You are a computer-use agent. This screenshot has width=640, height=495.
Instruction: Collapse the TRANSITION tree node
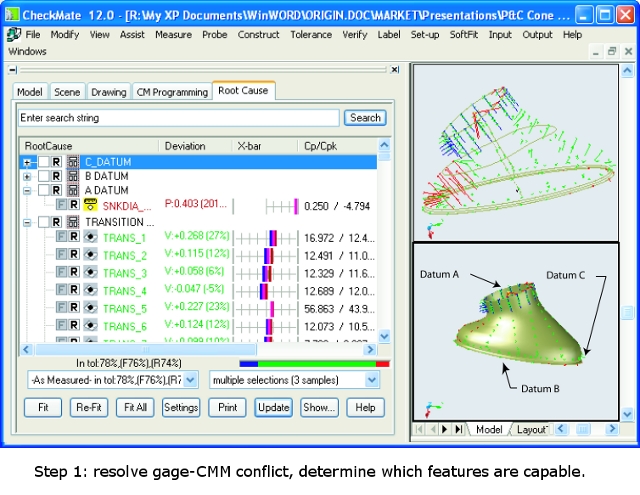click(27, 223)
